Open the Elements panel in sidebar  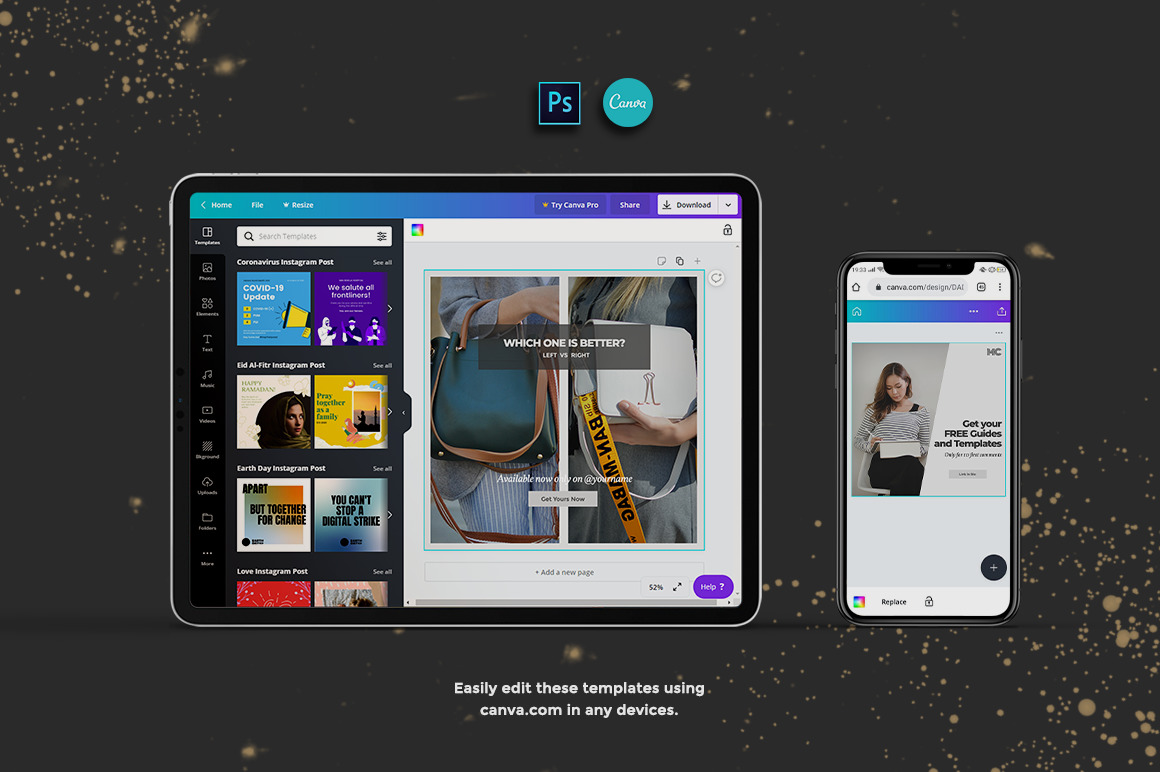click(207, 306)
